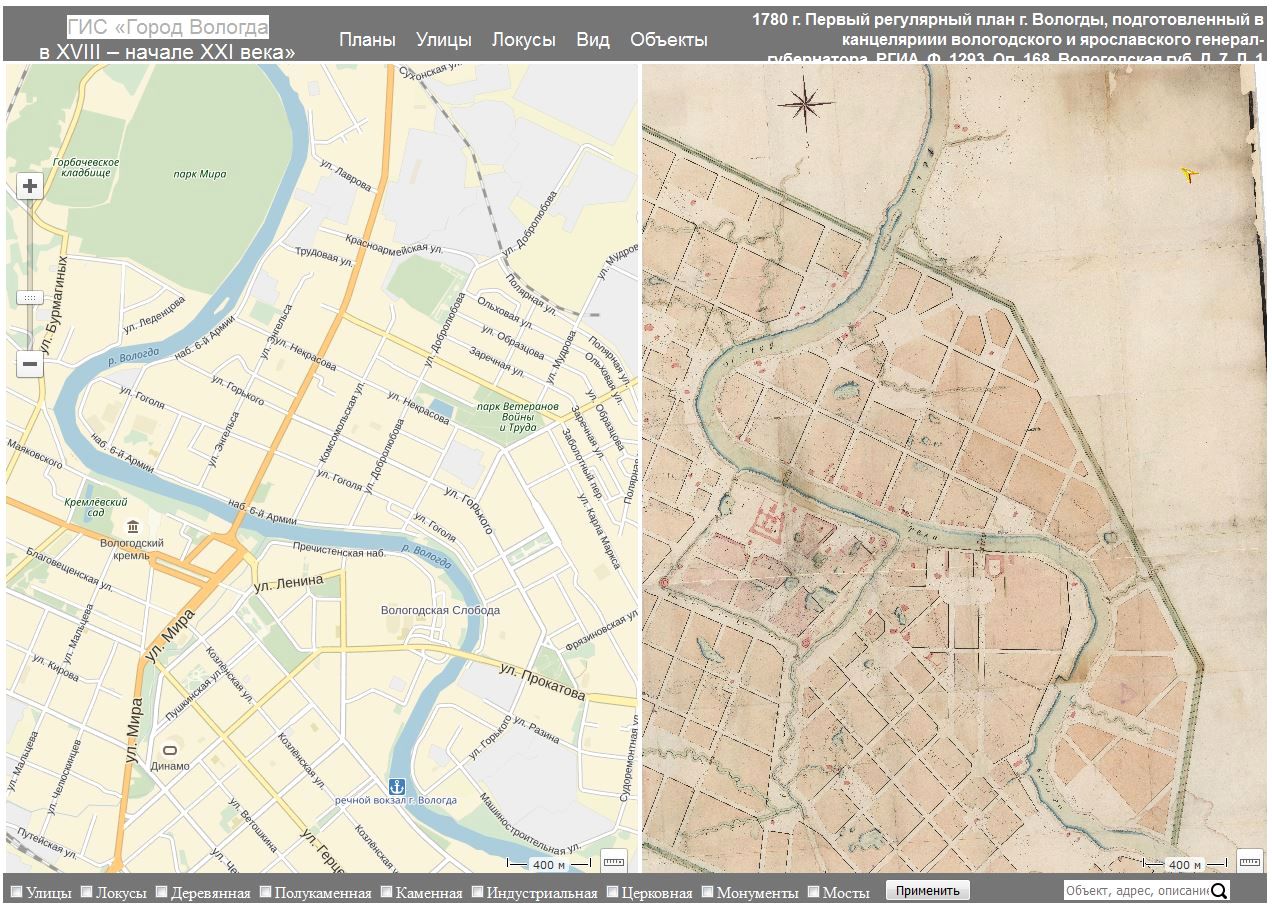1272x905 pixels.
Task: Expand the Планы dropdown menu
Action: (x=367, y=40)
